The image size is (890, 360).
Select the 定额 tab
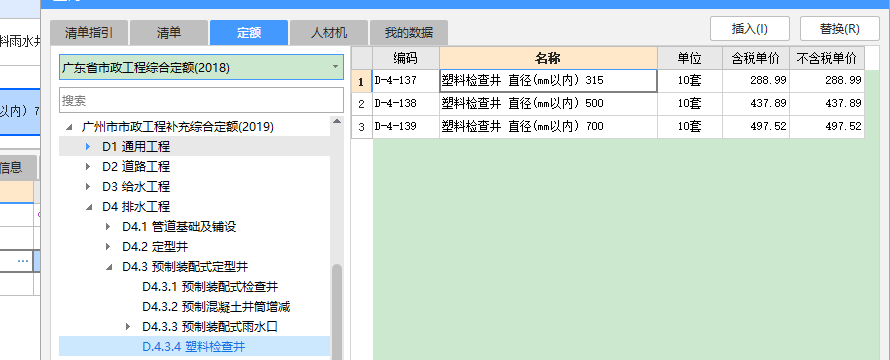(x=249, y=33)
